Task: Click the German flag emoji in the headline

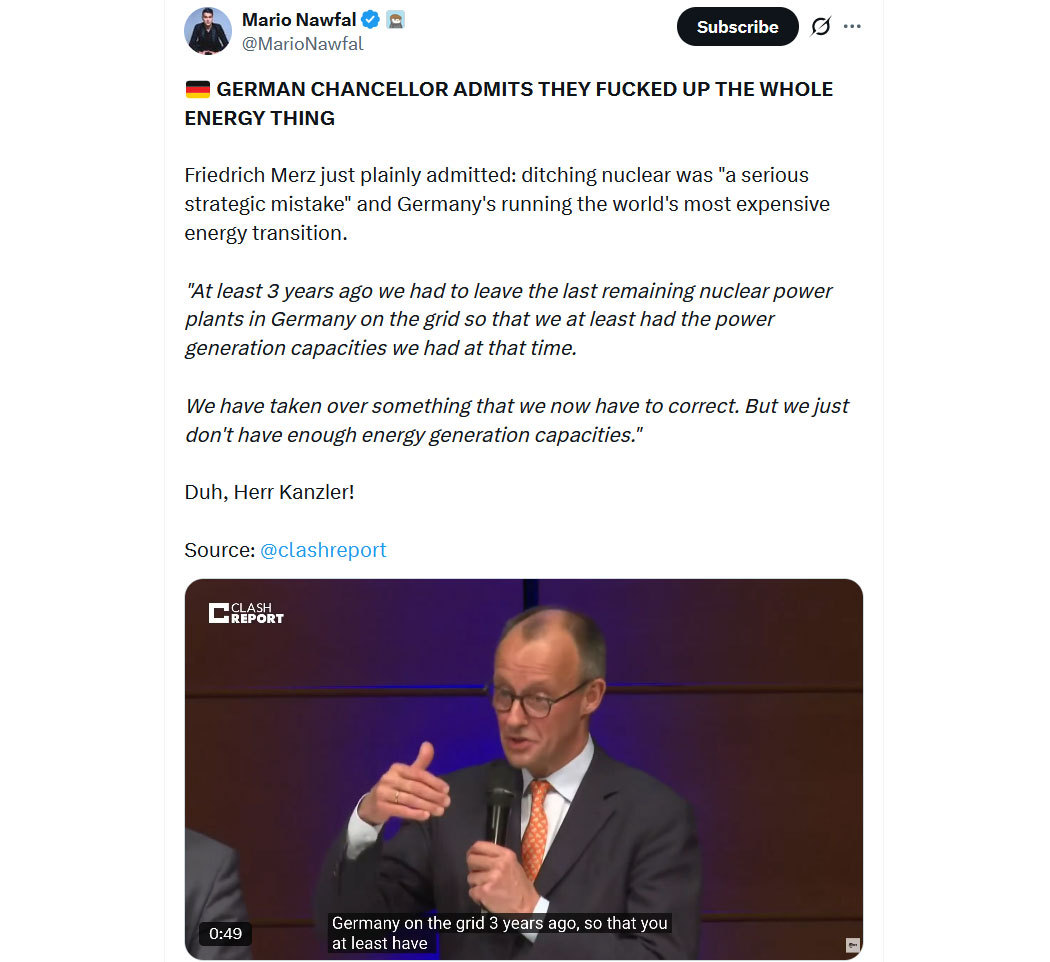Action: click(x=197, y=89)
